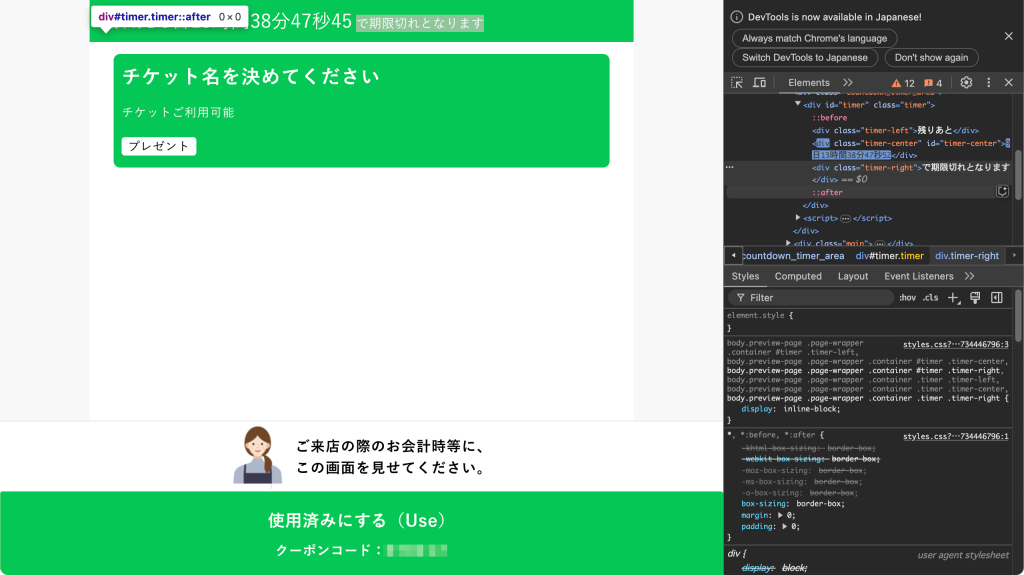Select the div.timer-right breadcrumb

967,256
